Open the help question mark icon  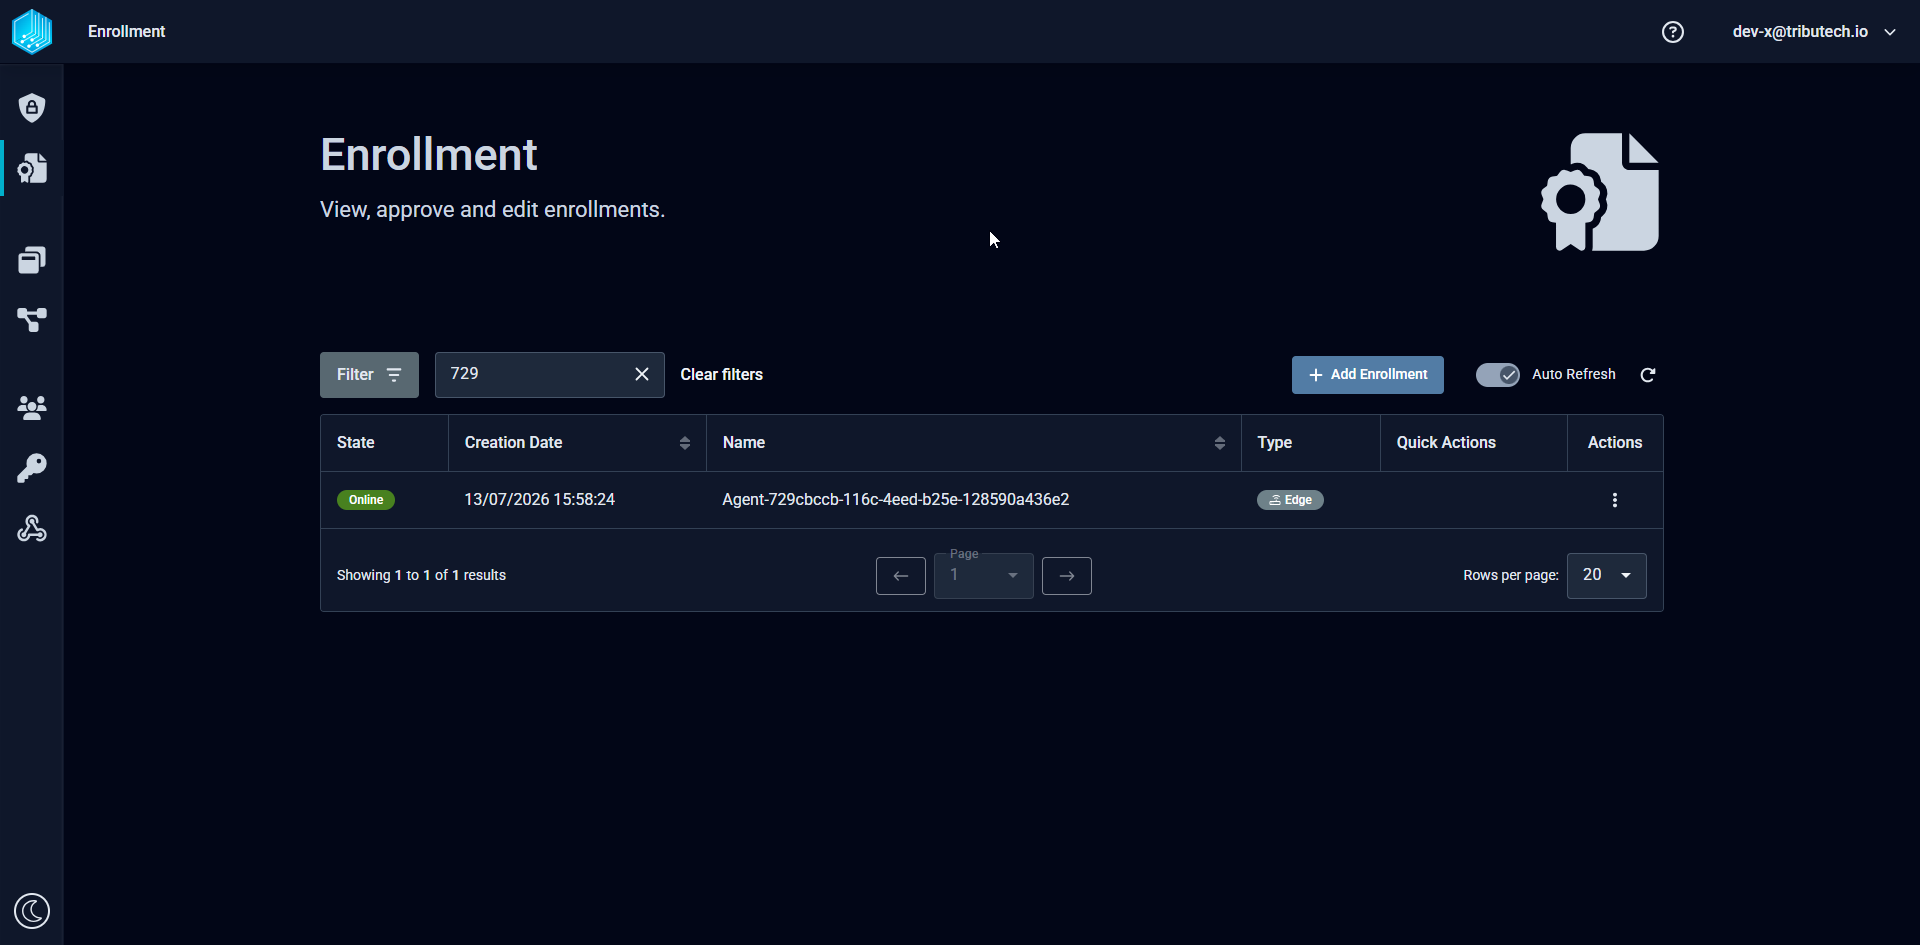coord(1673,32)
